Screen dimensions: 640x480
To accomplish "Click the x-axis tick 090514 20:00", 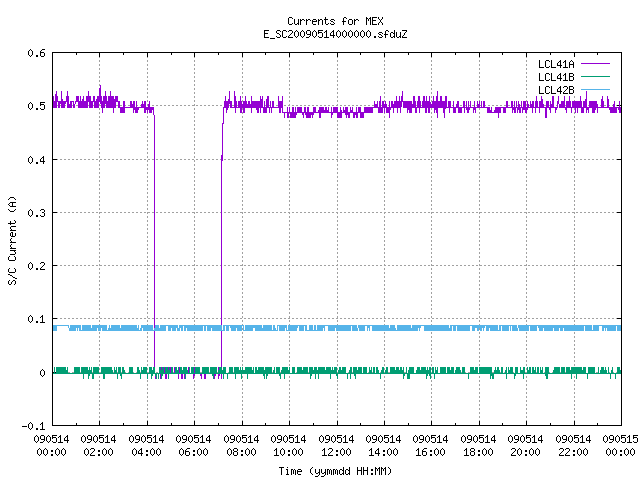I will pyautogui.click(x=525, y=446).
